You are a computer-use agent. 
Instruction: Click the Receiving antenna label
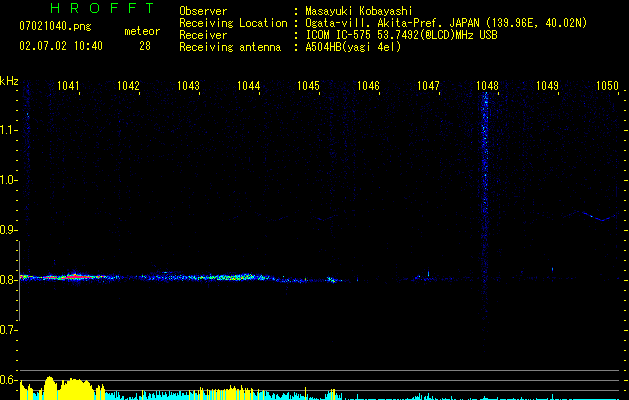230,47
